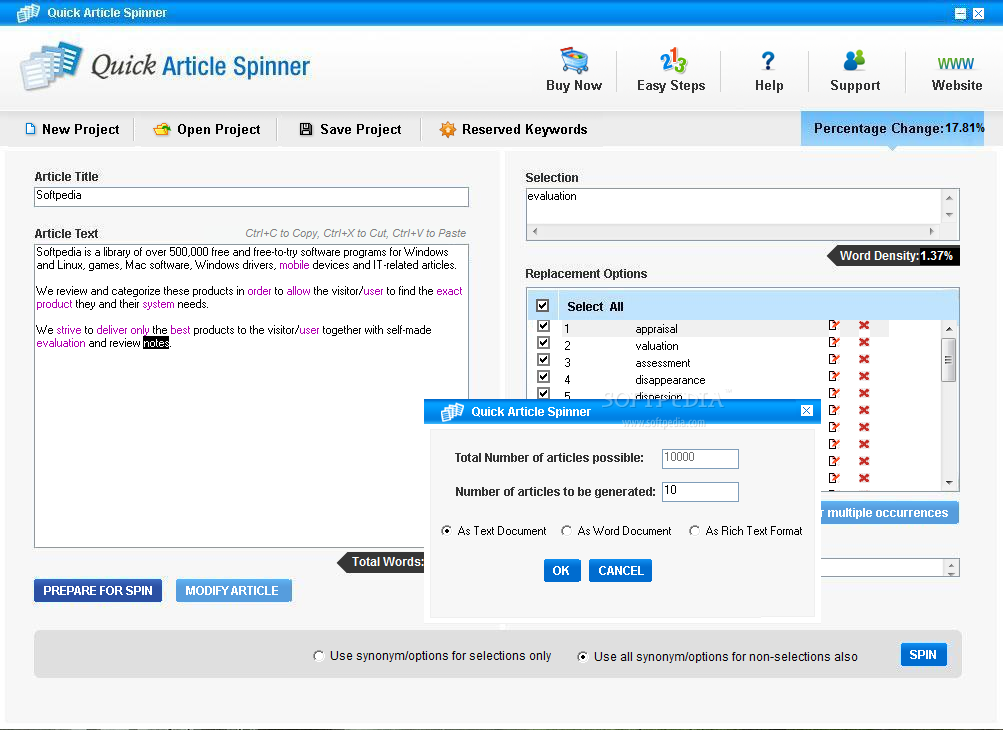Open Easy Steps 123 icon
Screen dimensions: 1003x730
coord(673,60)
